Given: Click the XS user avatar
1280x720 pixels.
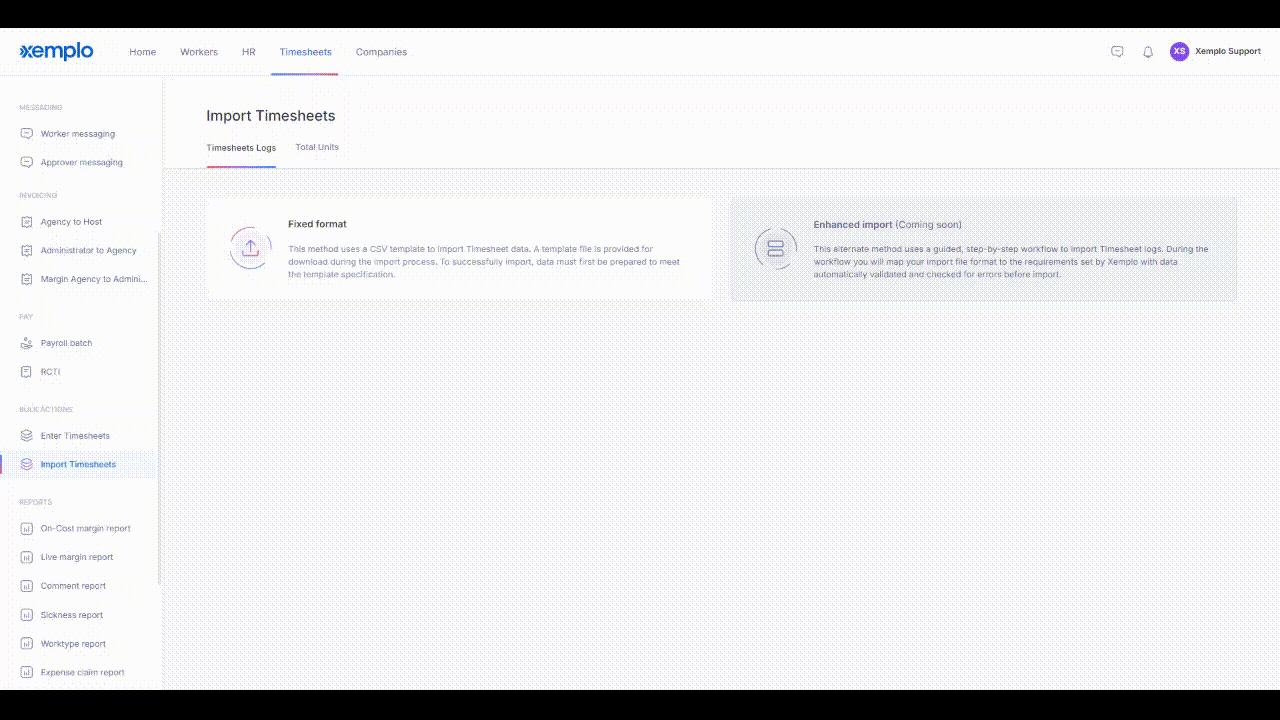Looking at the screenshot, I should point(1179,51).
